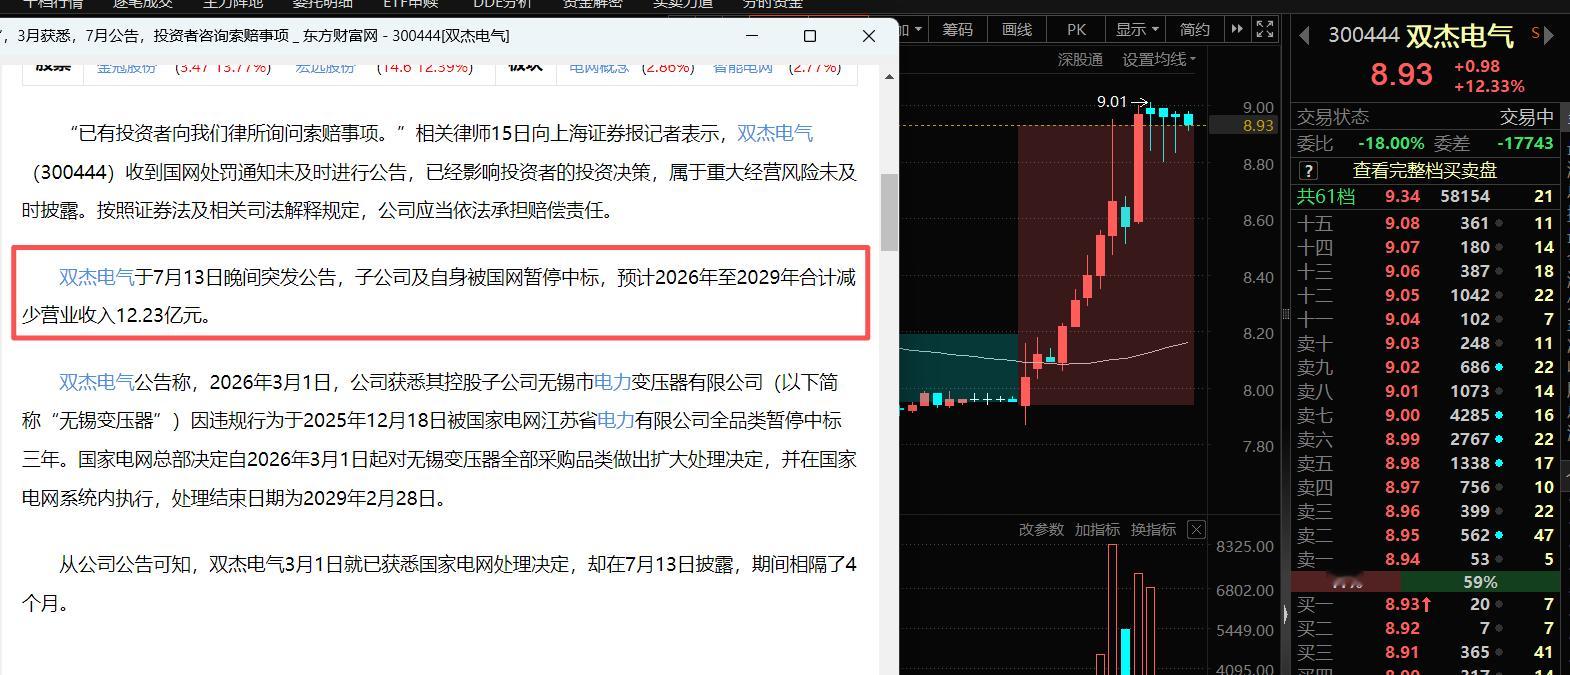This screenshot has width=1570, height=675.
Task: Close the volume indicator panel
Action: coord(1196,530)
